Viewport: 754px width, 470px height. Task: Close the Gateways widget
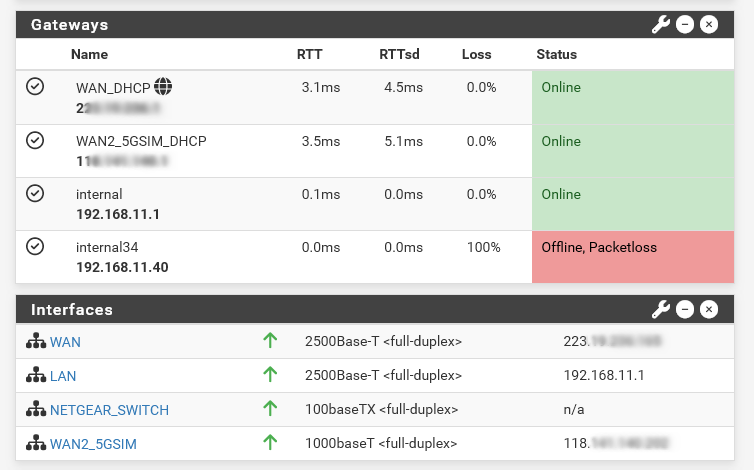pyautogui.click(x=709, y=24)
